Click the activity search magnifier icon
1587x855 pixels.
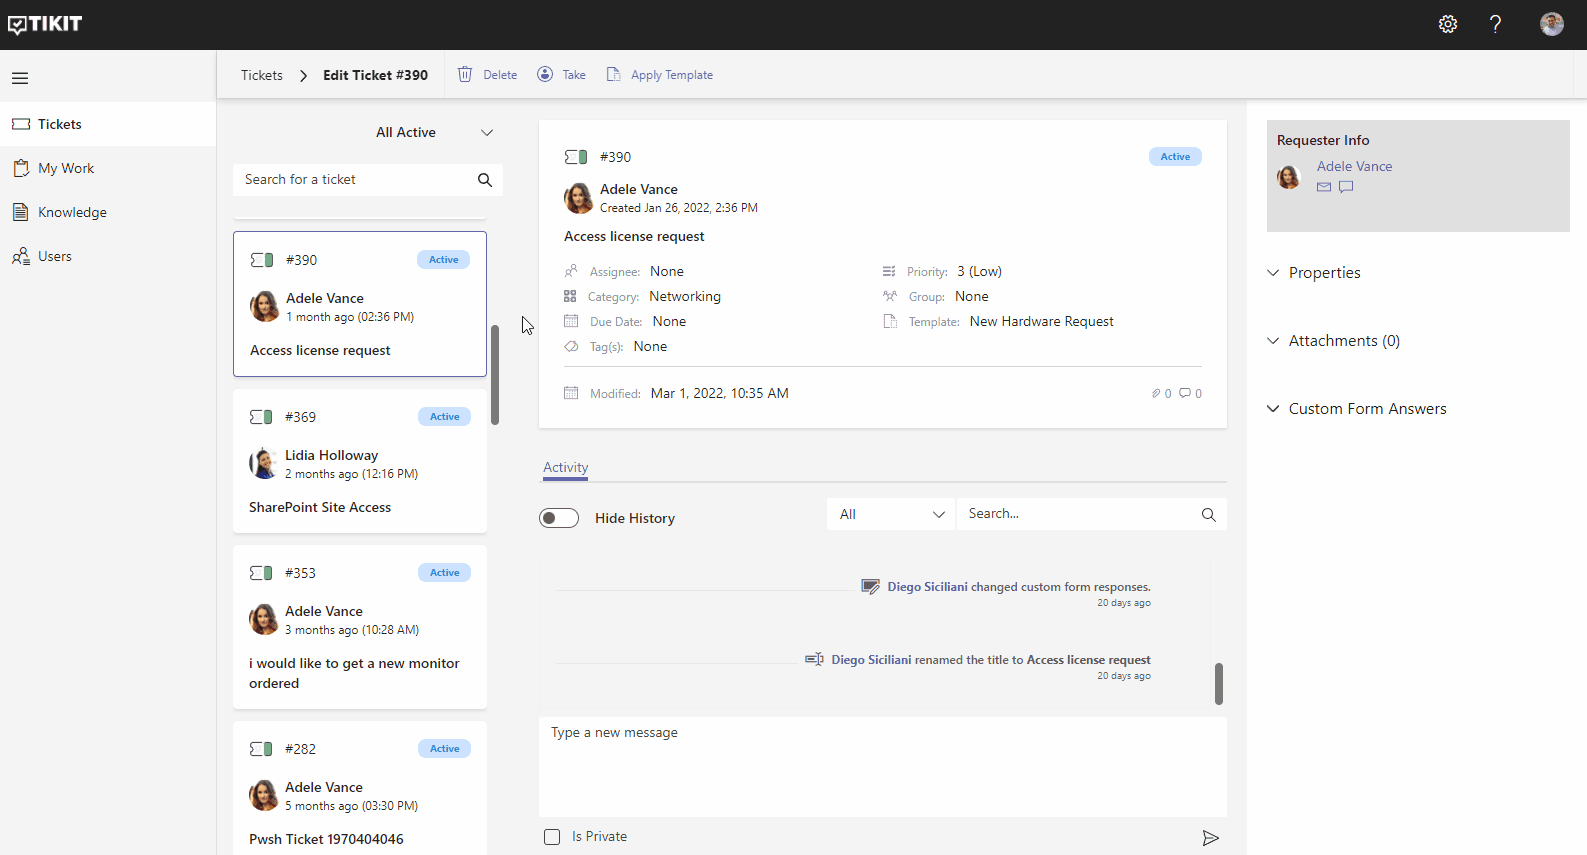1208,515
